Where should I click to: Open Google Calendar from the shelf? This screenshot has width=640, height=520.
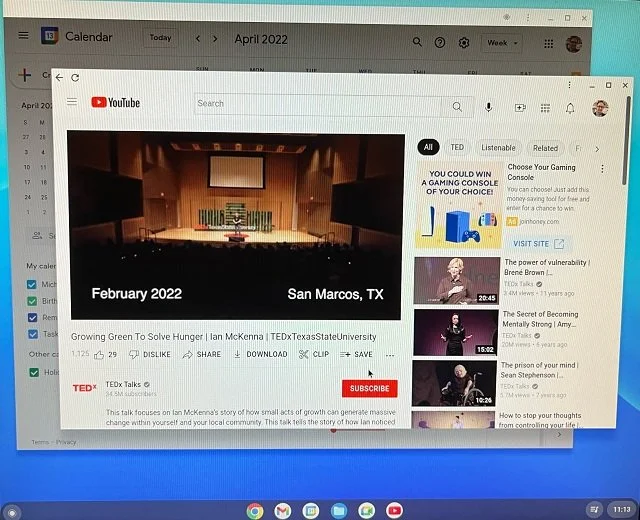tap(311, 510)
